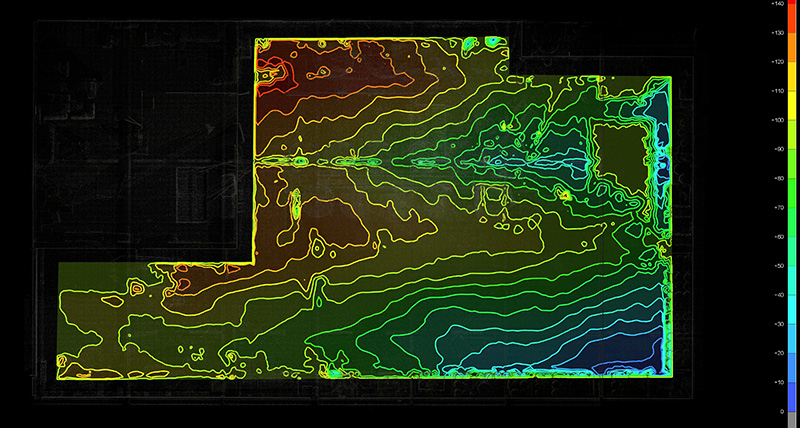Image resolution: width=800 pixels, height=428 pixels.
Task: Click the +140 label on the legend
Action: [775, 4]
